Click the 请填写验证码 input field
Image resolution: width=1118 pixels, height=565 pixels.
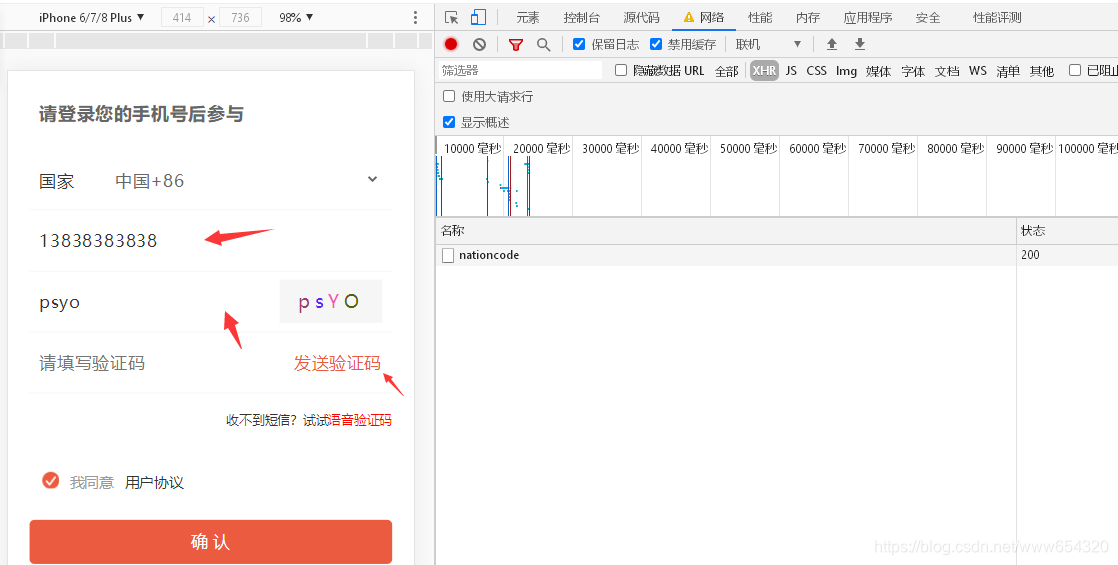[157, 363]
